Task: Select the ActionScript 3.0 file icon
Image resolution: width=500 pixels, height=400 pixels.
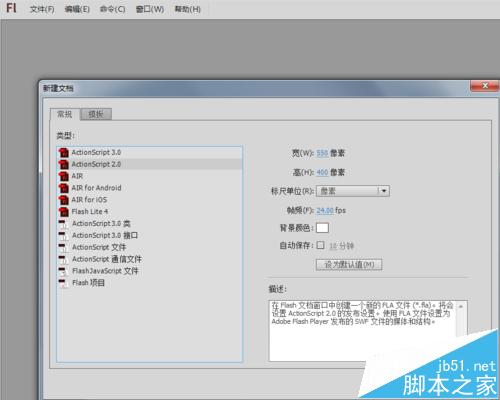Action: [63, 153]
